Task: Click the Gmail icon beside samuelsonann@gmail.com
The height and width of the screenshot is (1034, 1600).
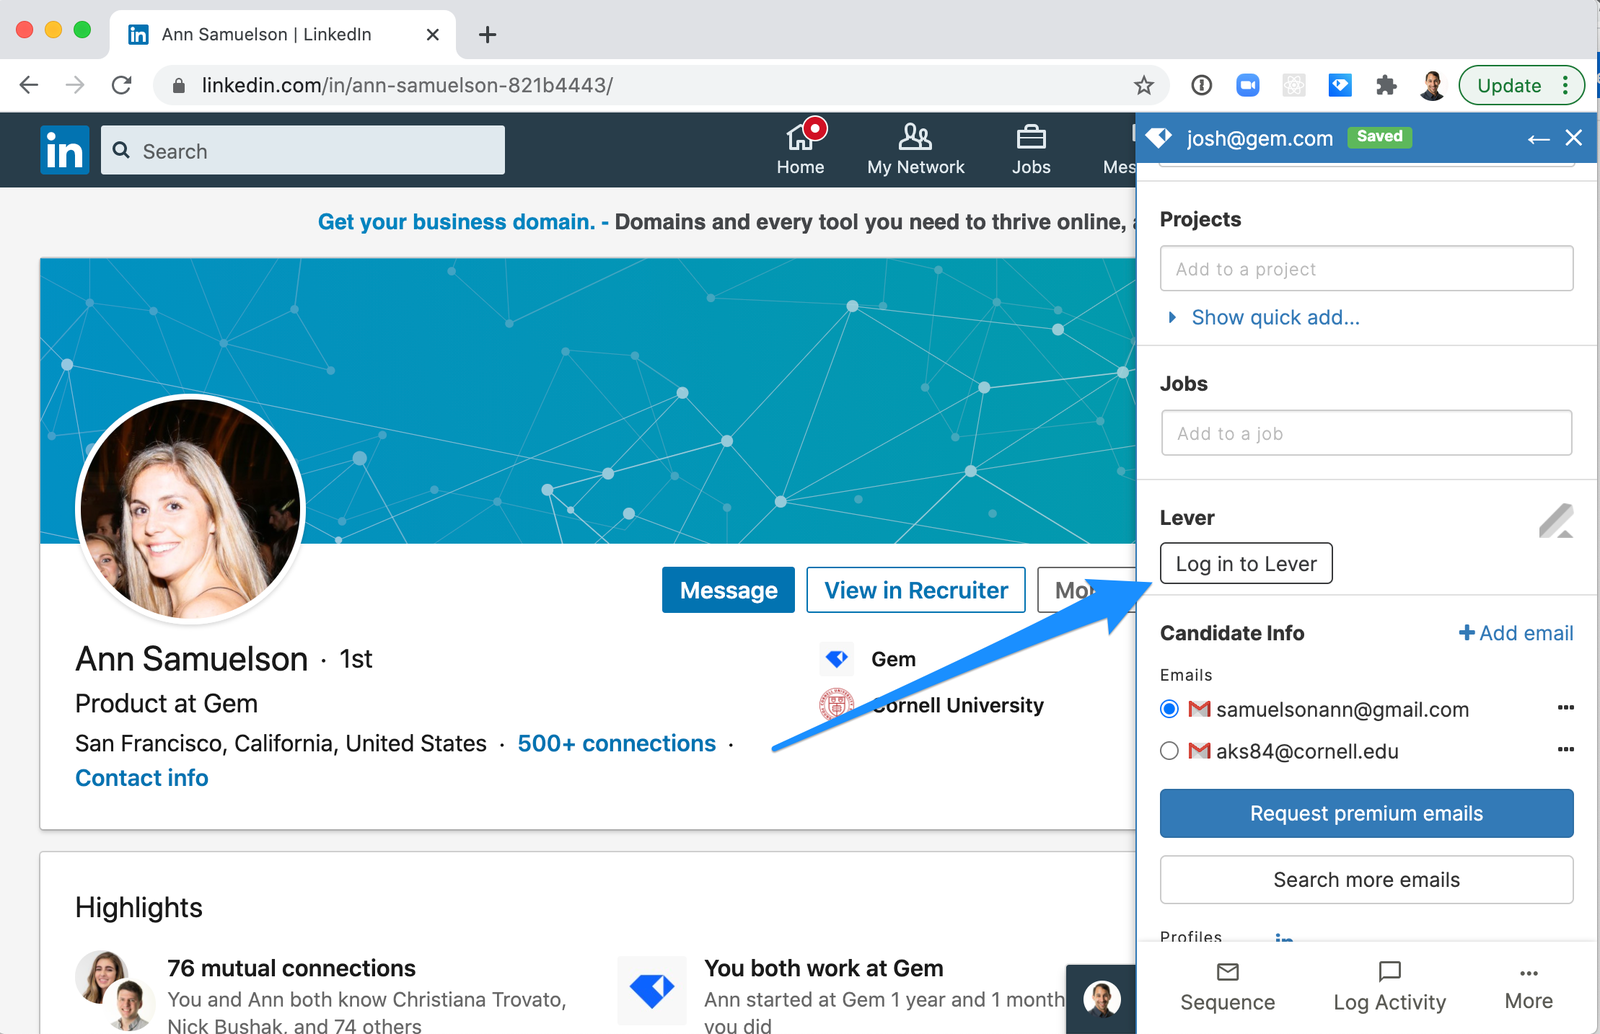Action: pos(1199,709)
